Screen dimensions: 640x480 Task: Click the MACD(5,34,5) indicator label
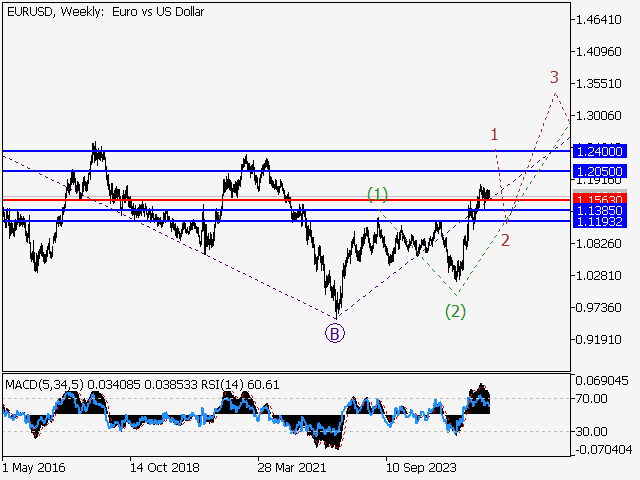[x=44, y=382]
